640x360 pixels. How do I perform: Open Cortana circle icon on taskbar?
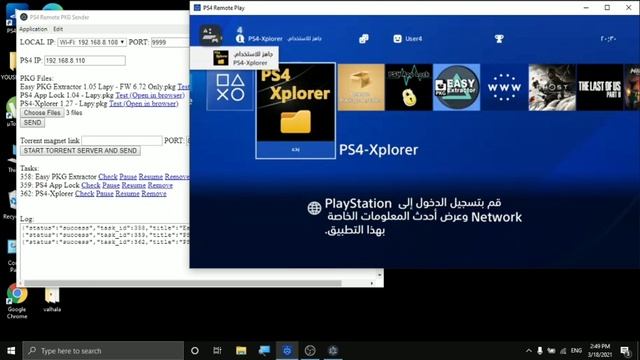[x=195, y=351]
